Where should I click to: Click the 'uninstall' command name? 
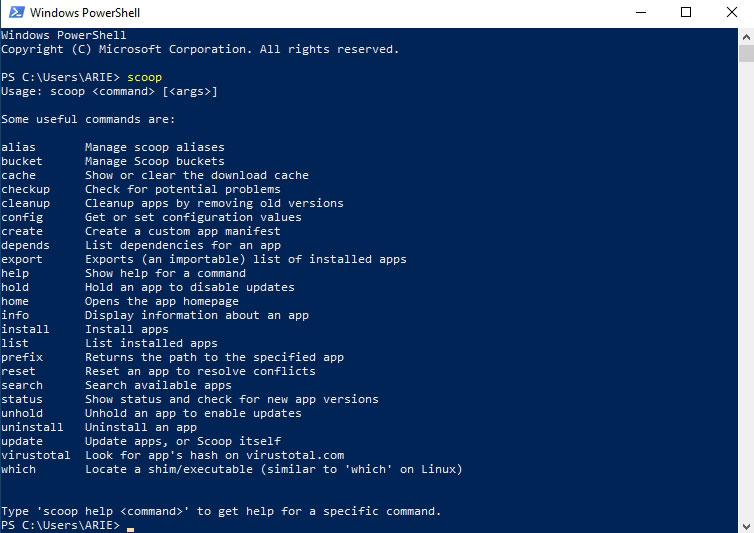pos(32,427)
